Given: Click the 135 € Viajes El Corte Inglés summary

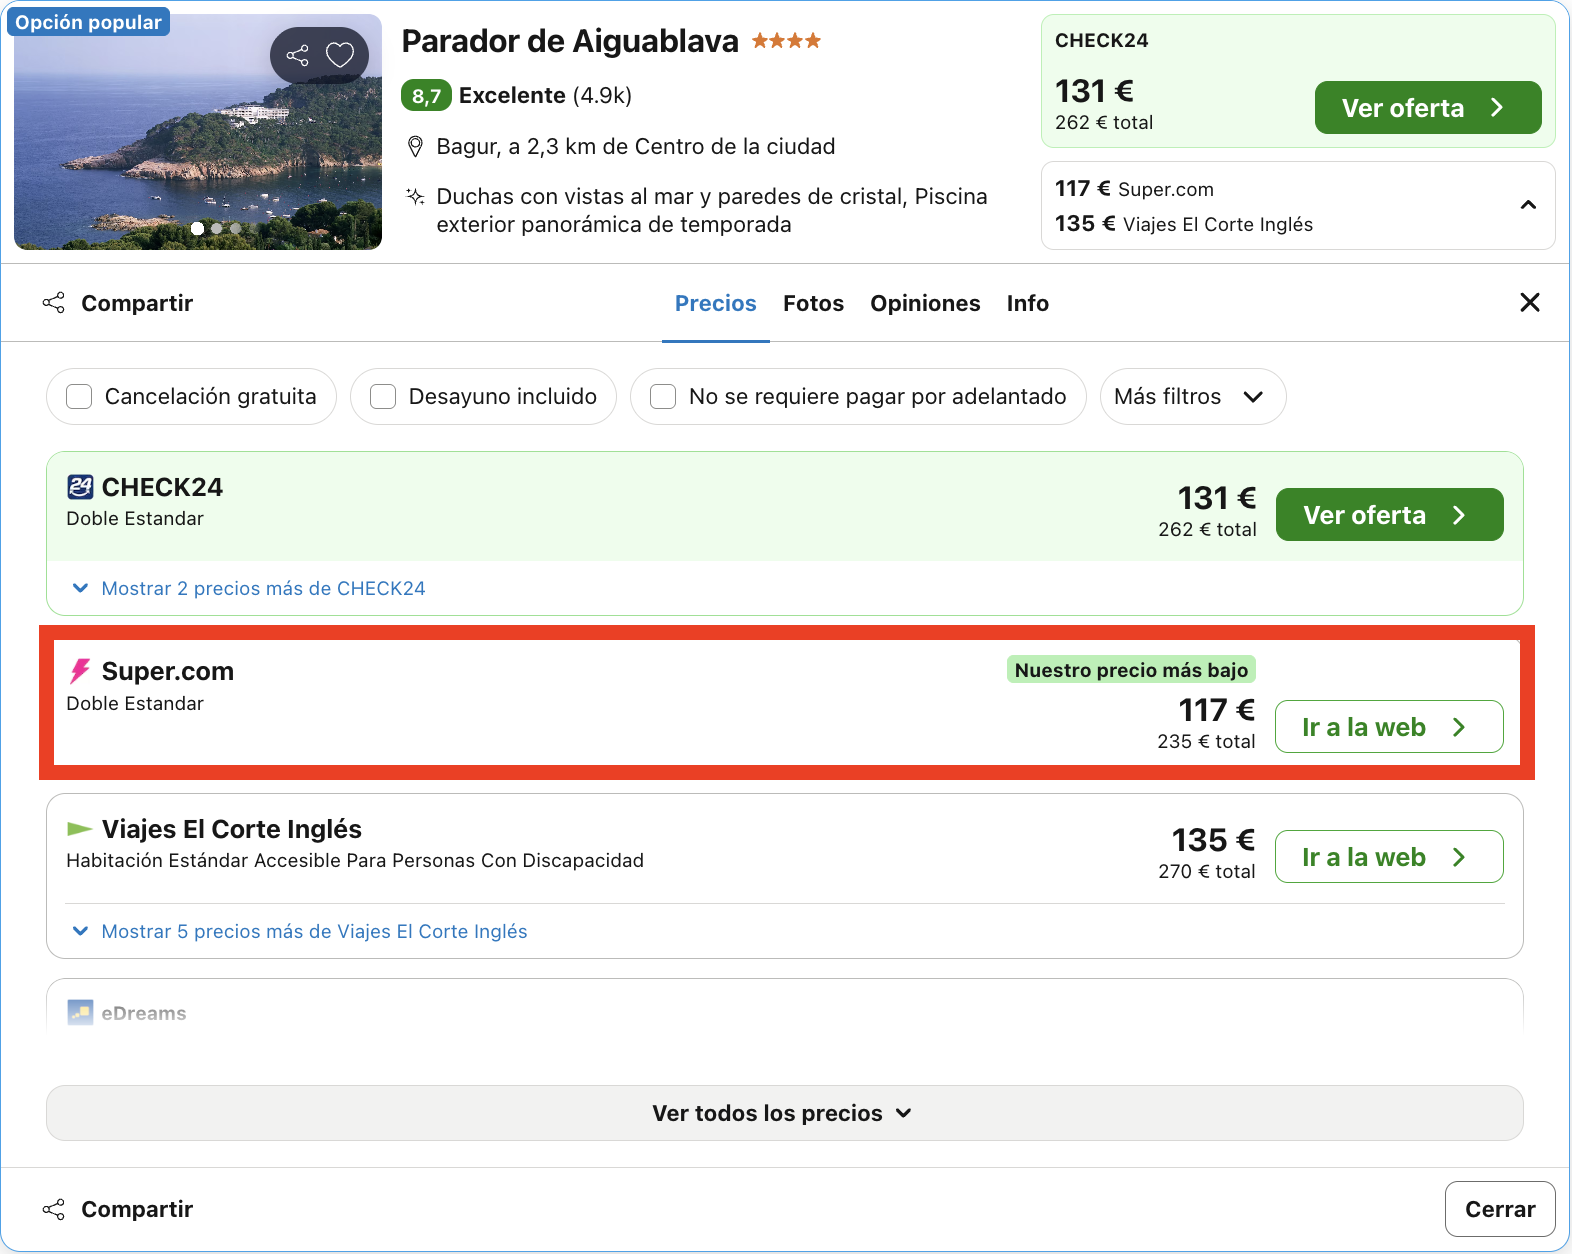Looking at the screenshot, I should (1184, 224).
